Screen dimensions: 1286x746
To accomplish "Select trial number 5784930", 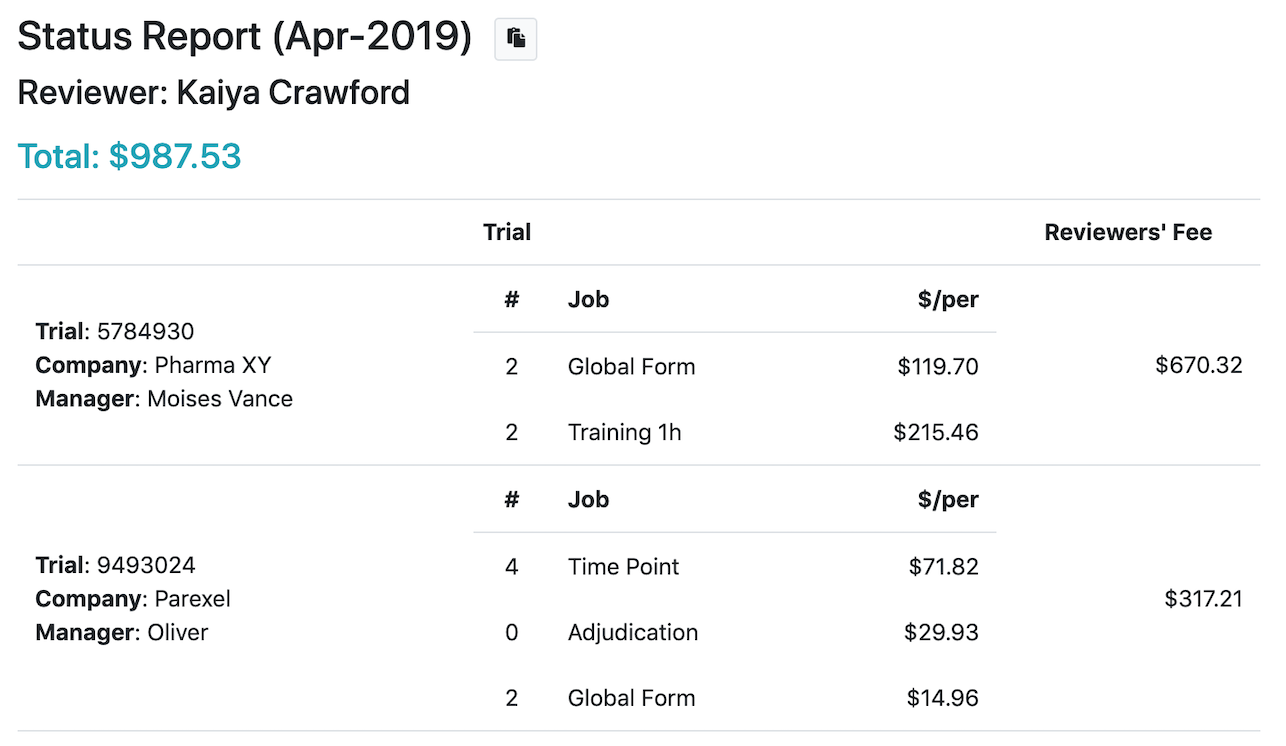I will coord(145,331).
